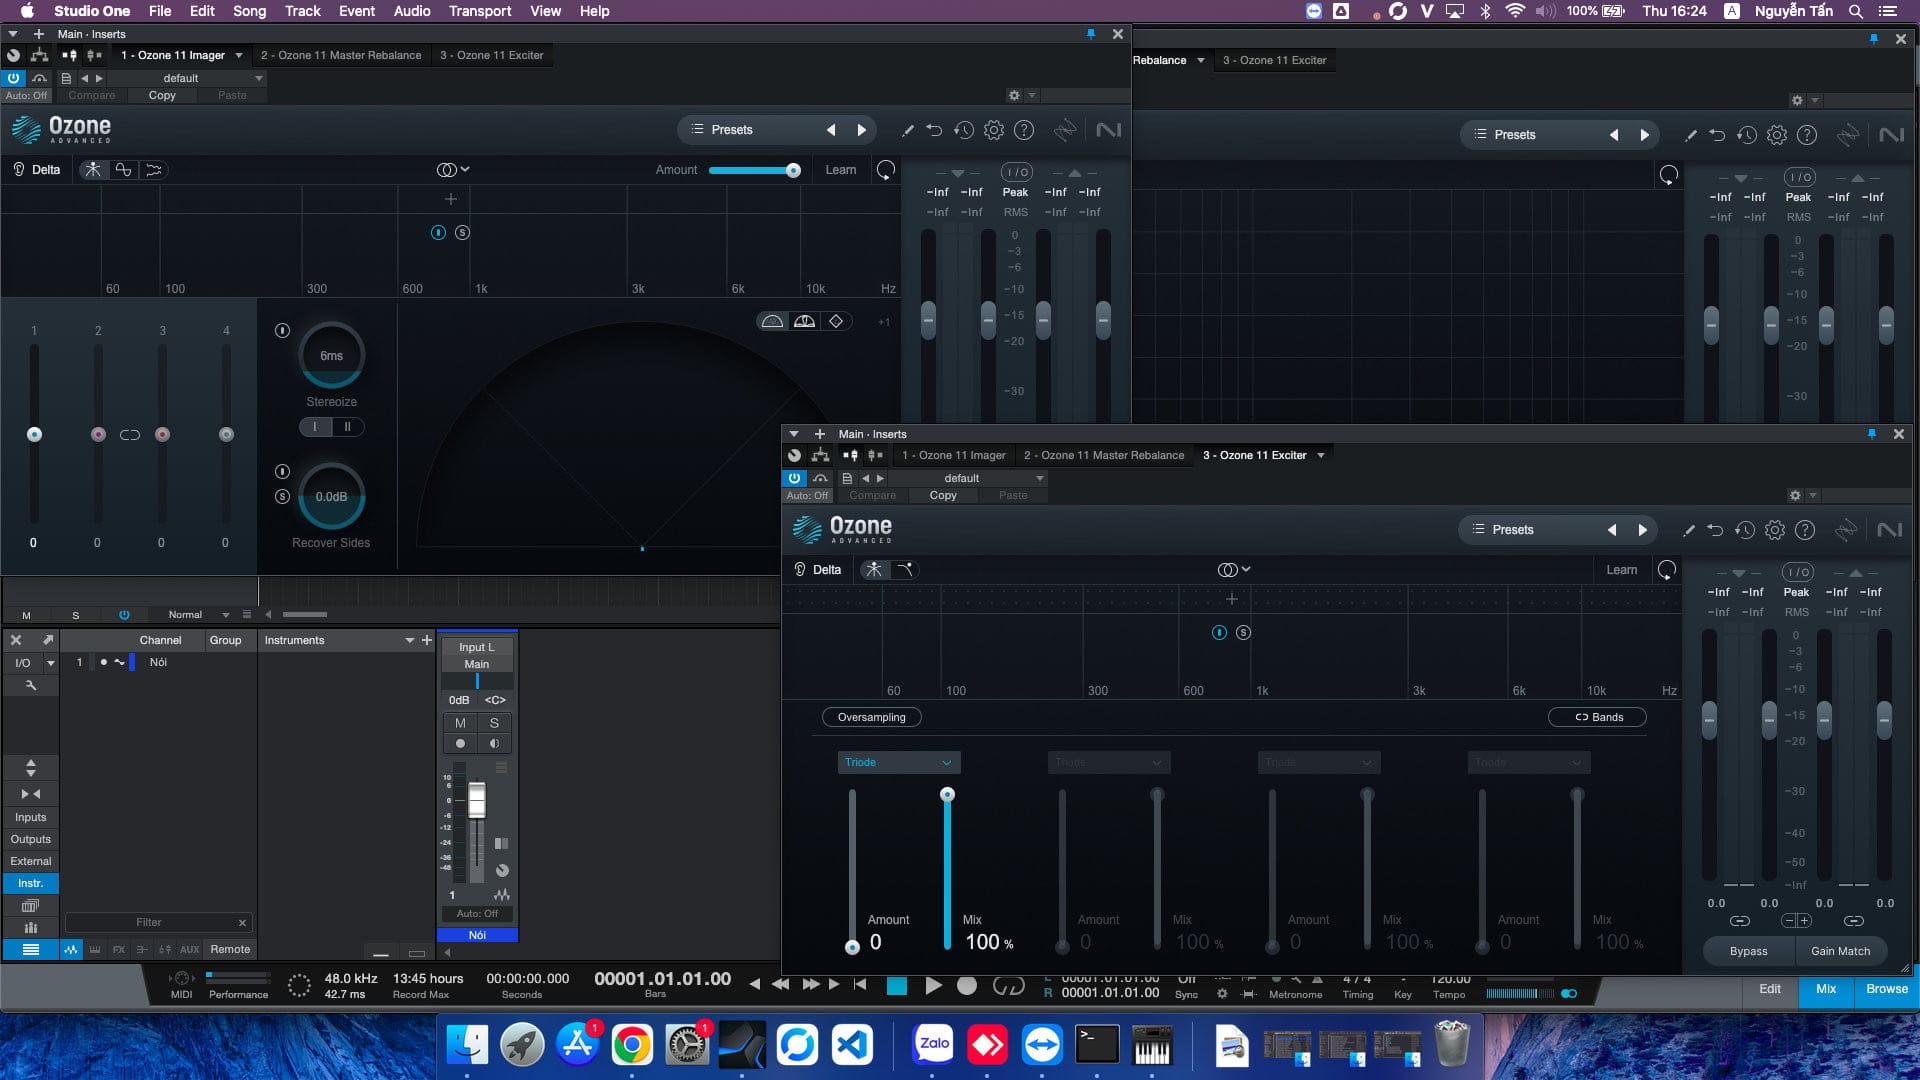Toggle the I/O meter button in the Imager
The width and height of the screenshot is (1920, 1080).
click(1016, 172)
